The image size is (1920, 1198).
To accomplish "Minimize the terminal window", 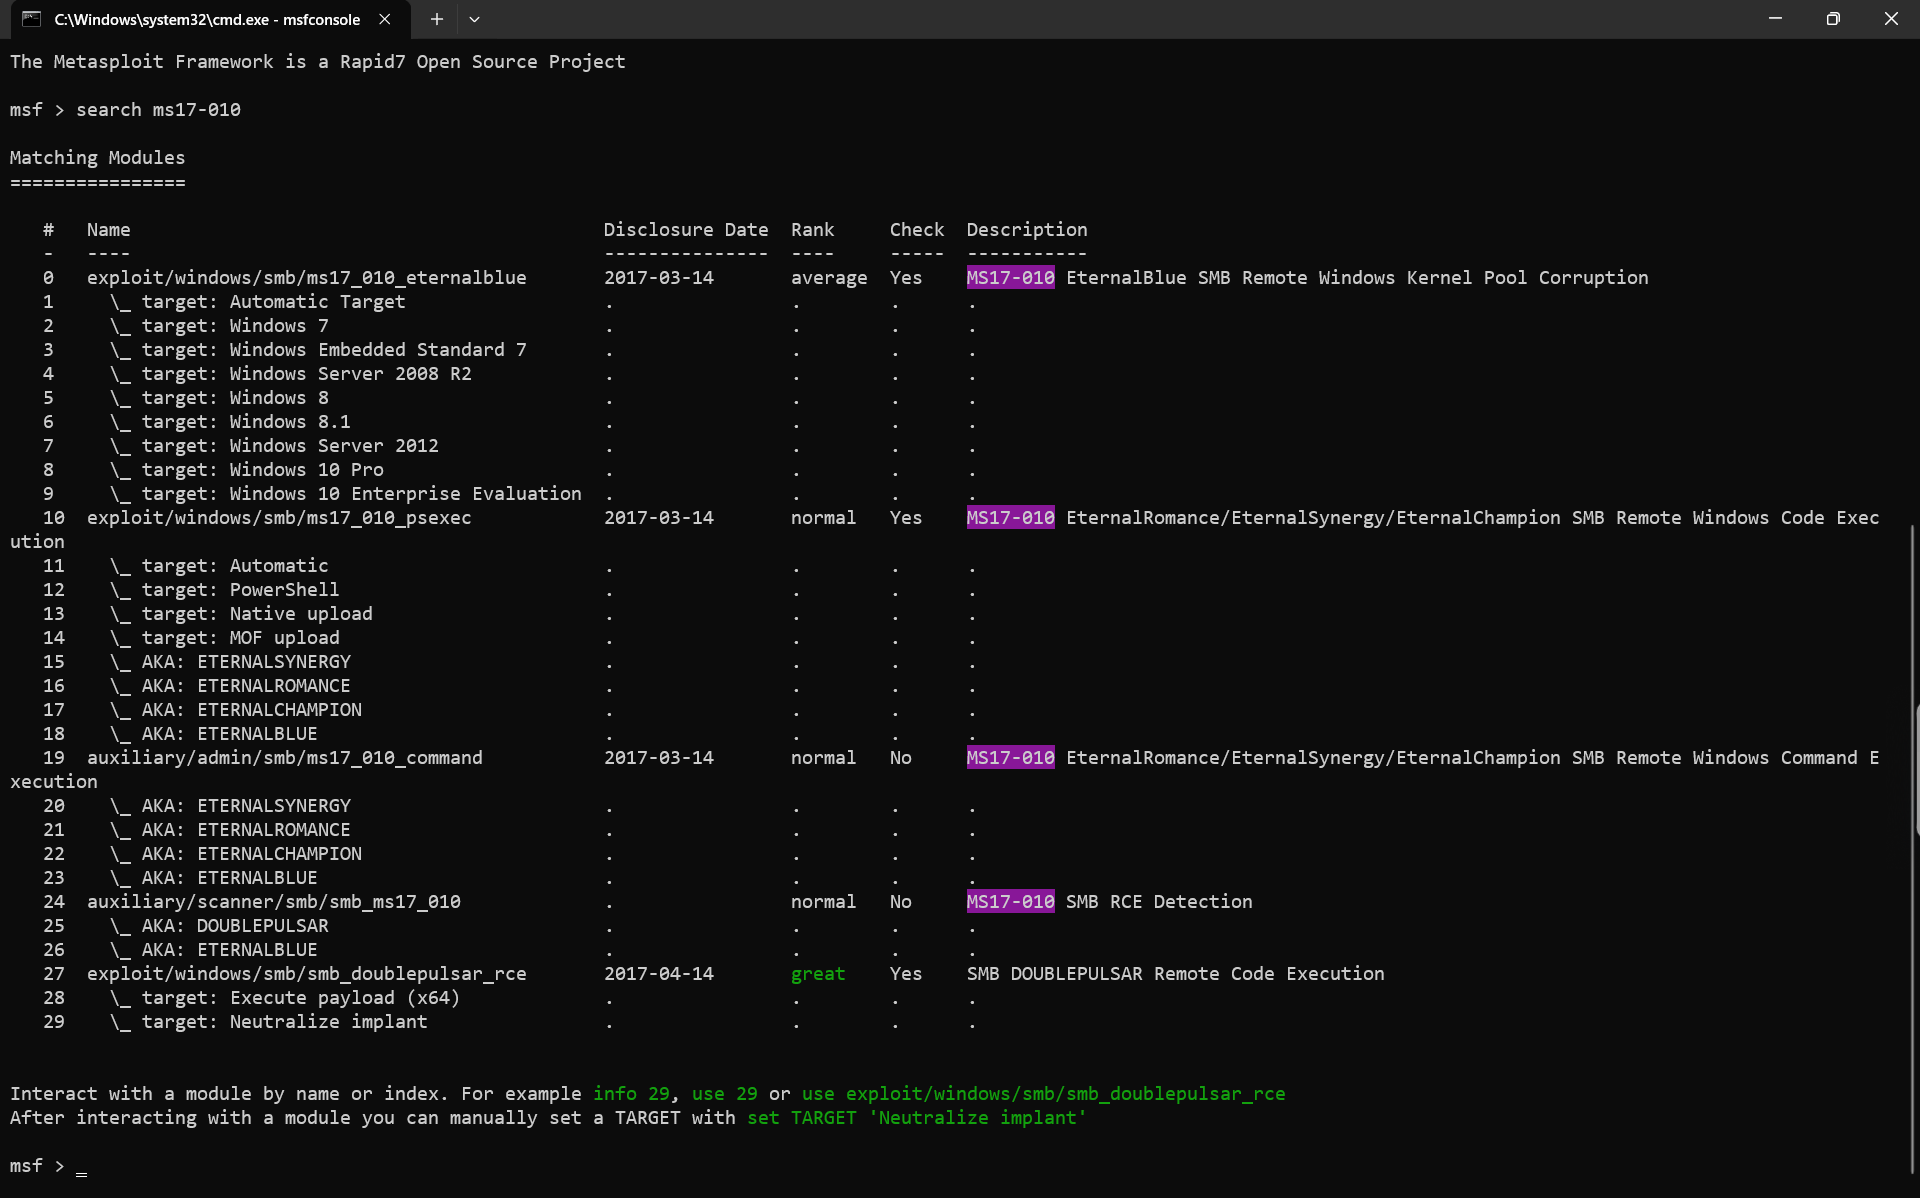I will pyautogui.click(x=1775, y=19).
